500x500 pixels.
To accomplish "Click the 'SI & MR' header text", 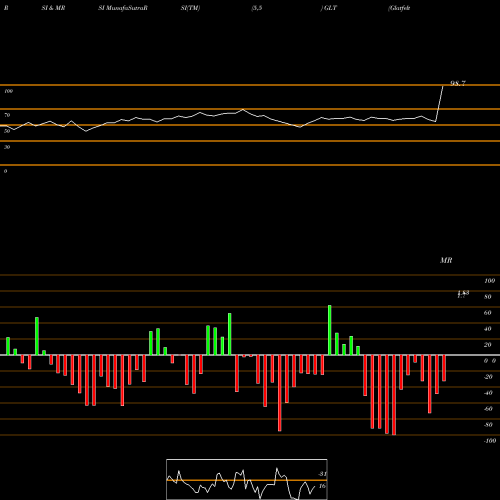I will tap(53, 8).
